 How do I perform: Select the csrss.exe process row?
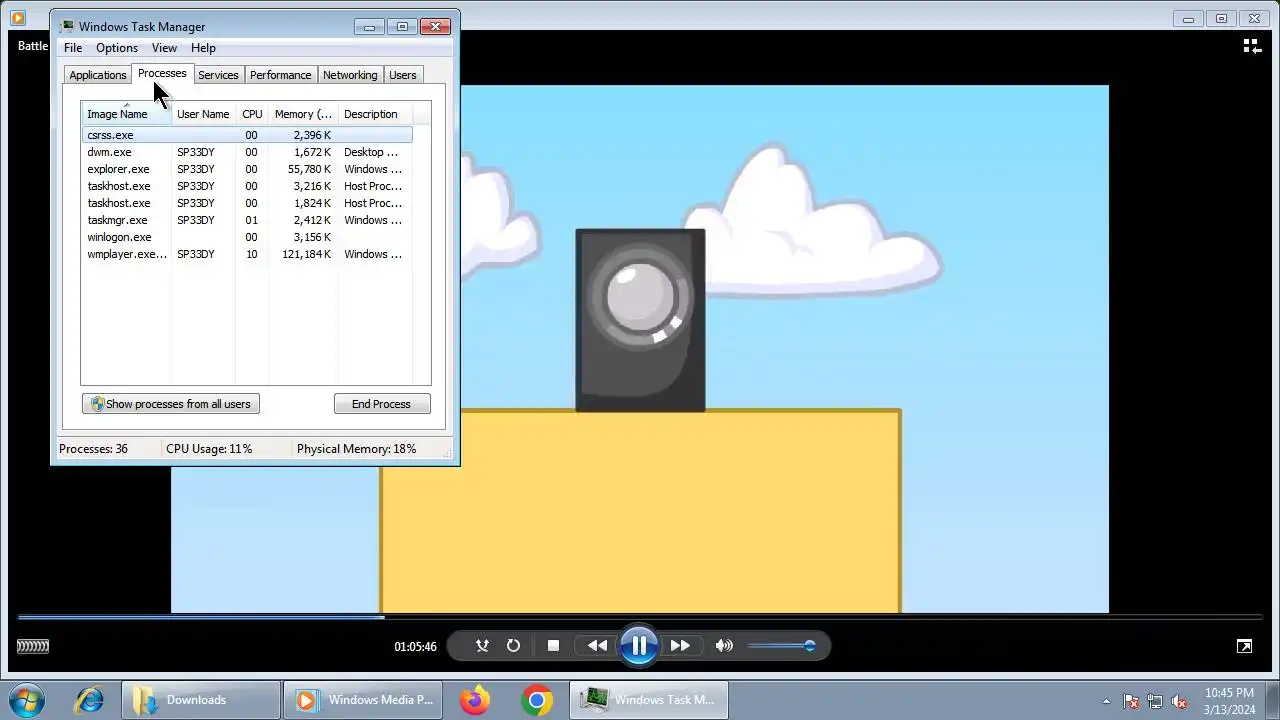tap(247, 135)
